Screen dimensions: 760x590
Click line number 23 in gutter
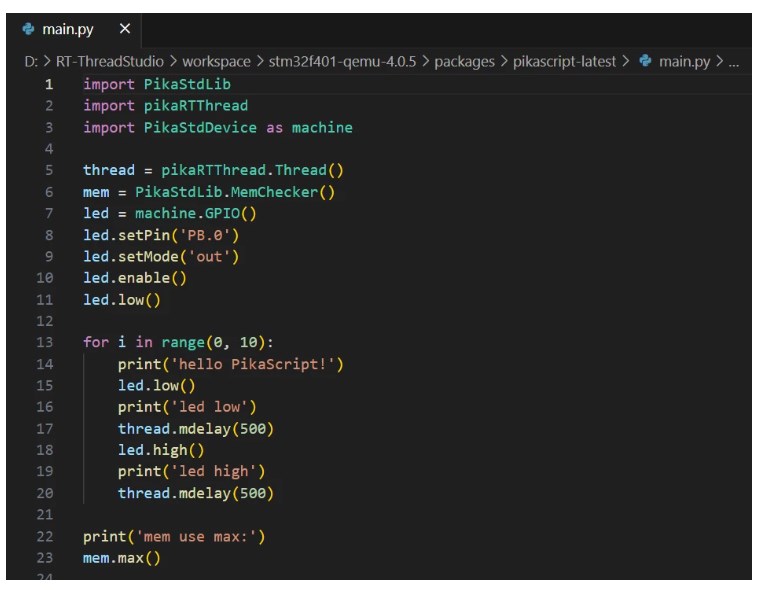[x=45, y=558]
